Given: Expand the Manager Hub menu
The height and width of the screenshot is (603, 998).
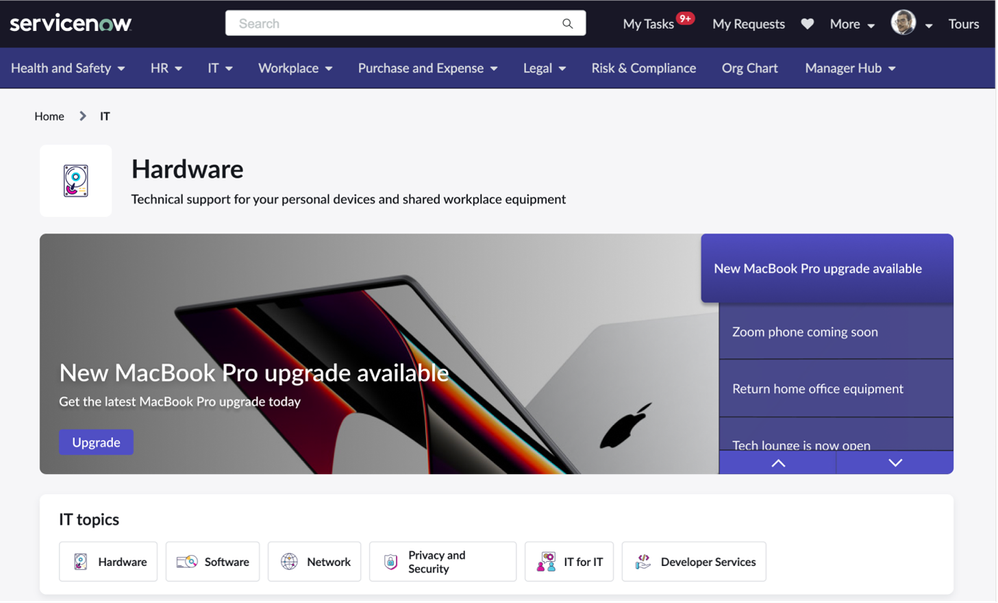Looking at the screenshot, I should tap(850, 68).
